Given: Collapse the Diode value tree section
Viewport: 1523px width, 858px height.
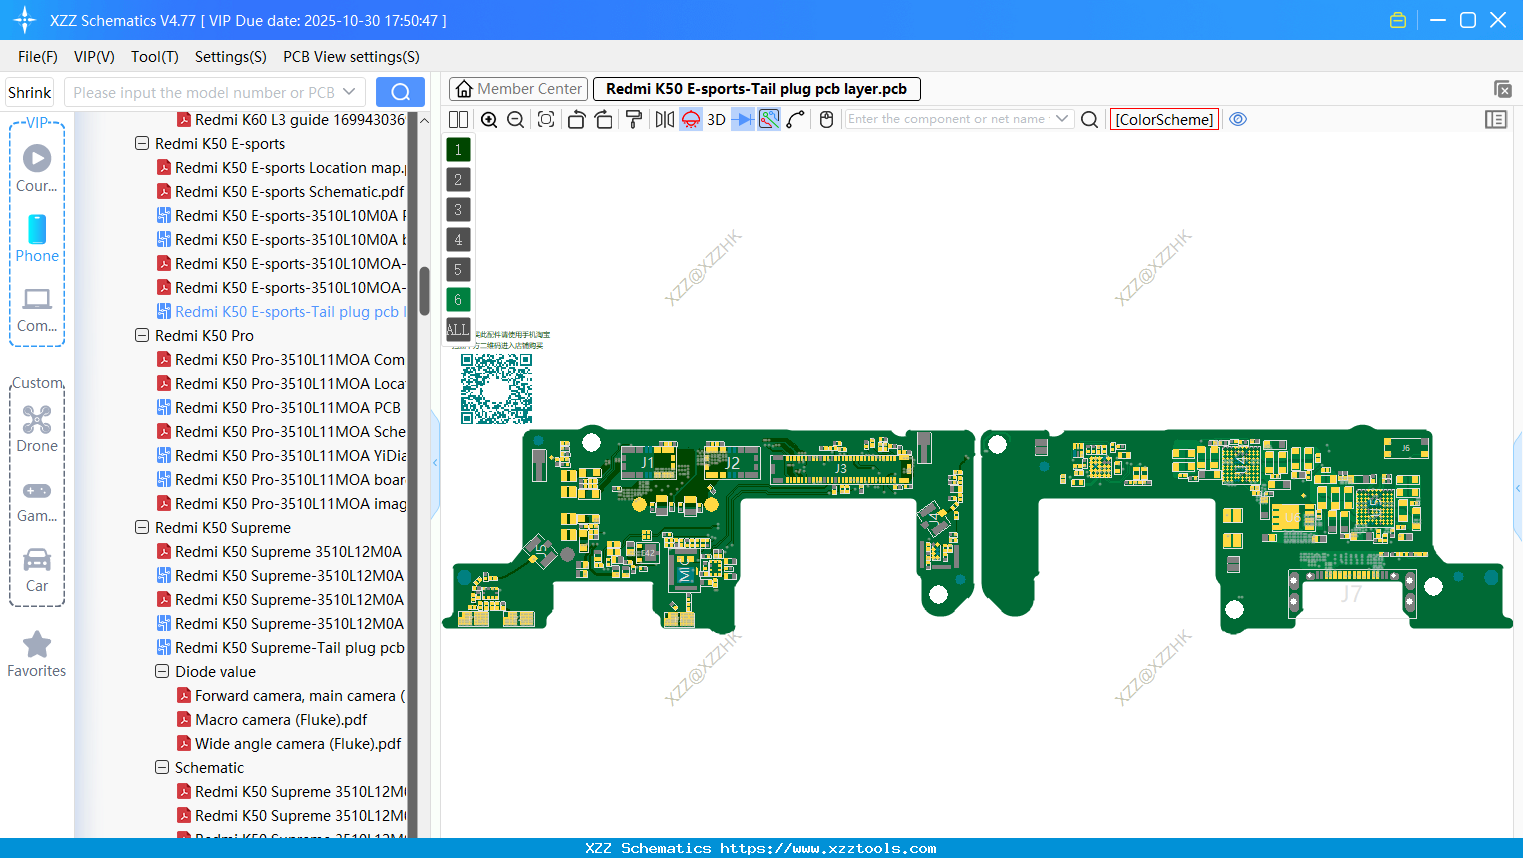Looking at the screenshot, I should click(x=161, y=671).
